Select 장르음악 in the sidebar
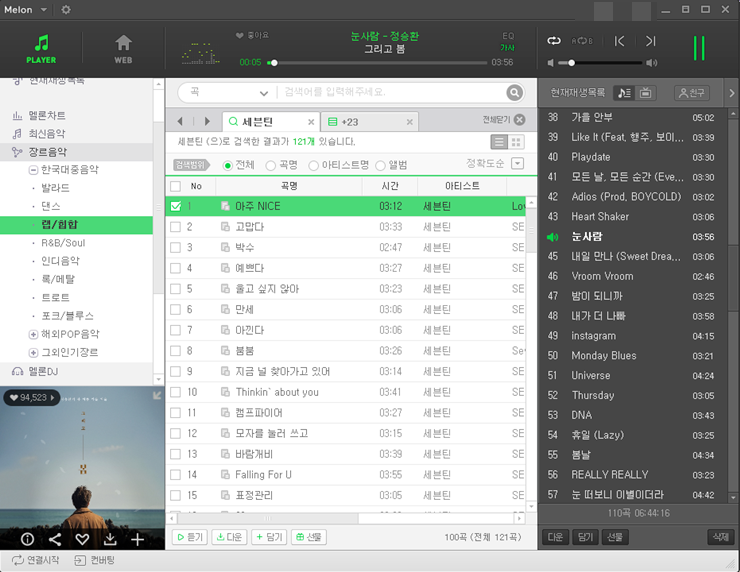740x572 pixels. point(76,152)
